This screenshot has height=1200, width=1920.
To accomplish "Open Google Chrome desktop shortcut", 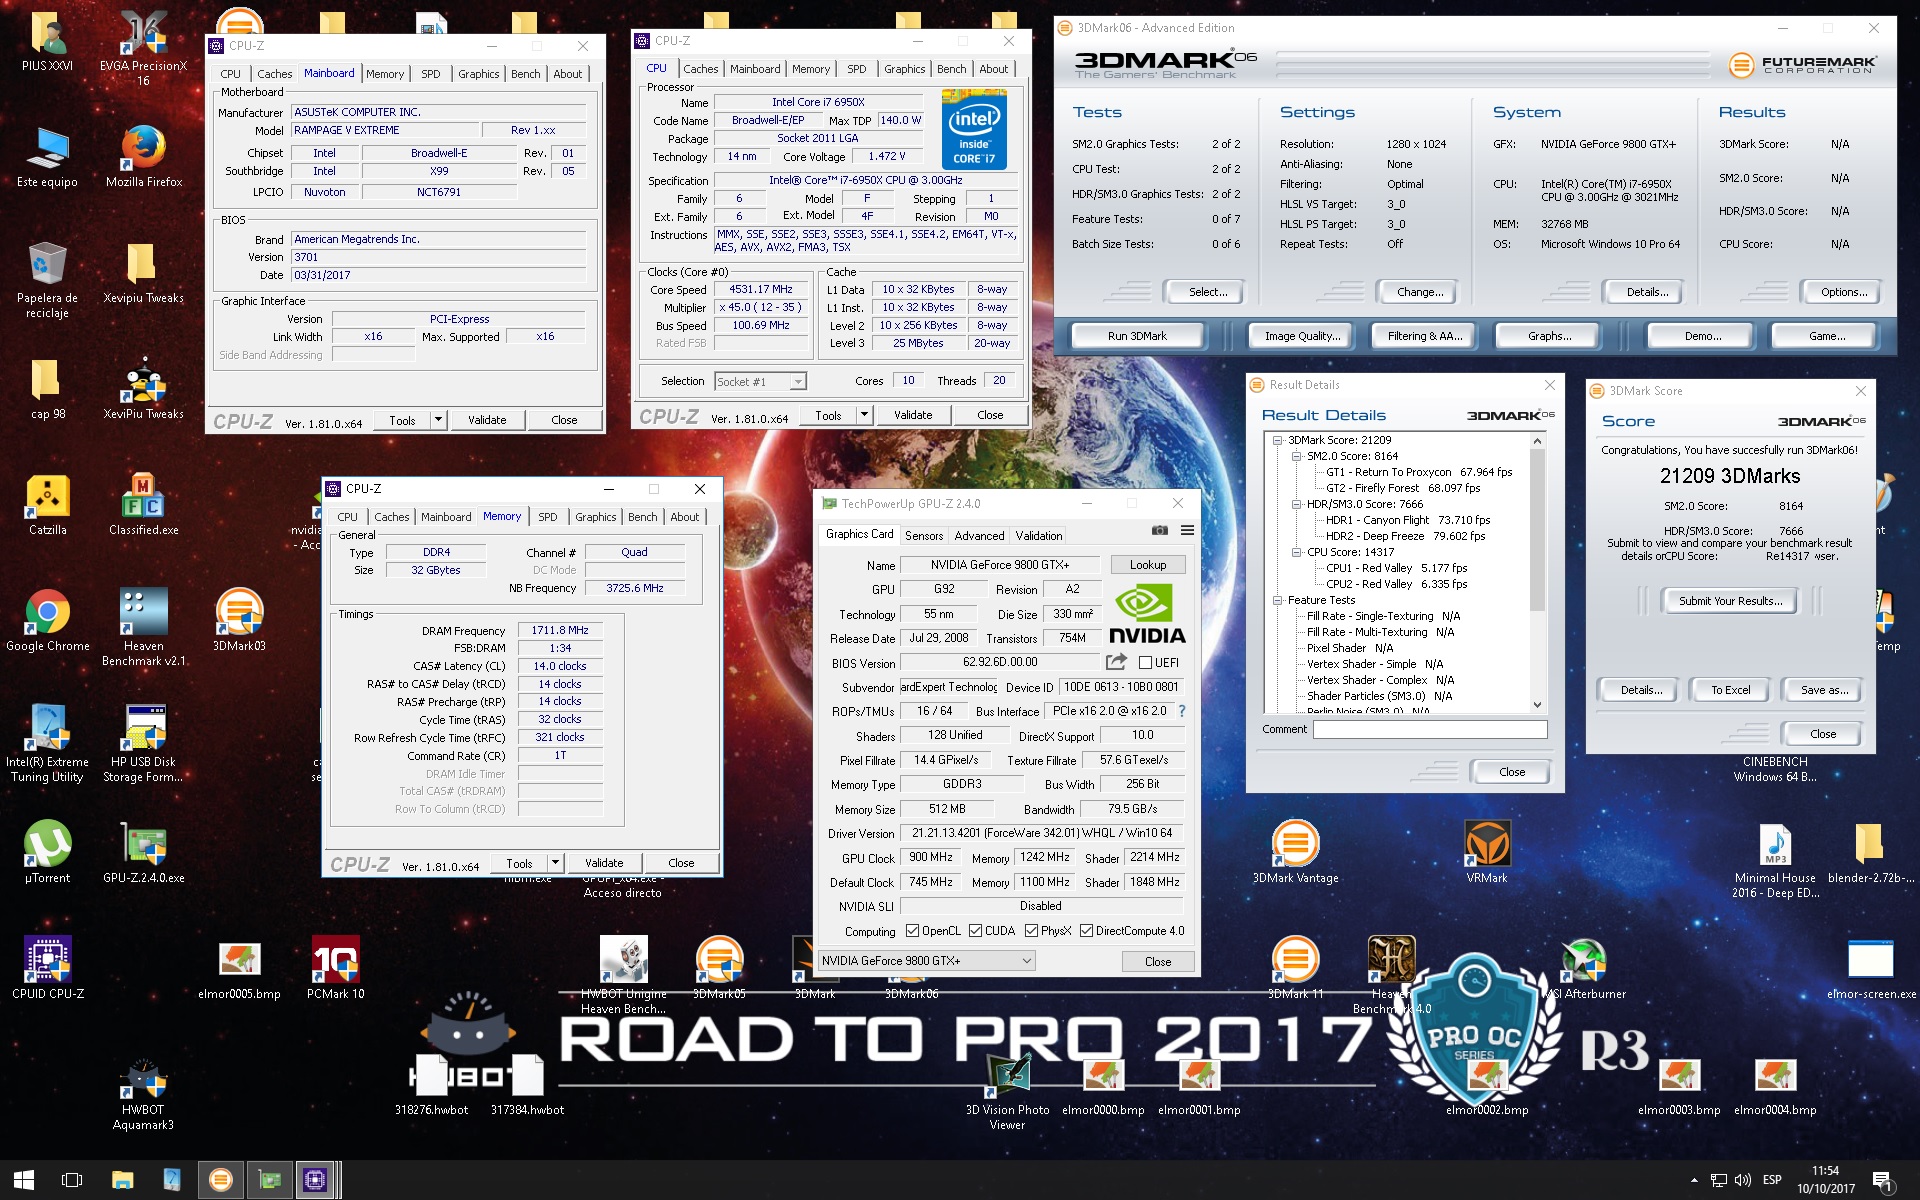I will click(x=47, y=620).
